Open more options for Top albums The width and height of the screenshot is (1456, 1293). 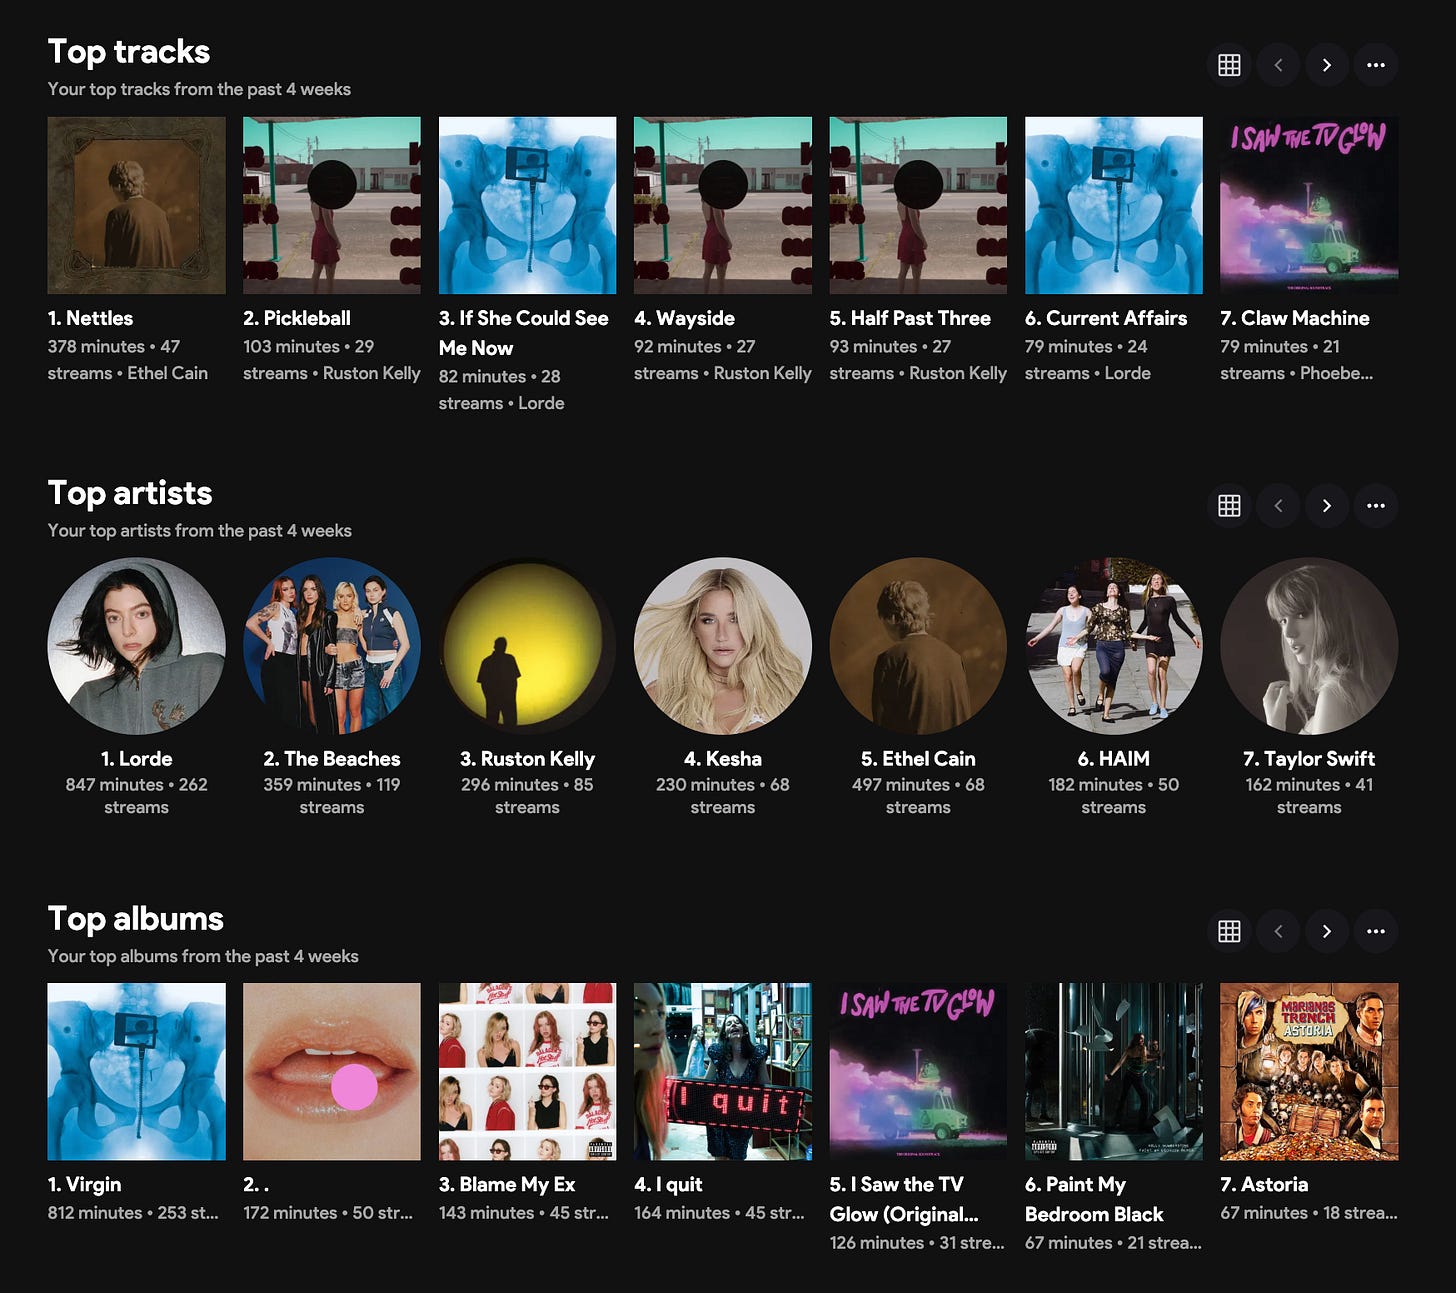[1376, 932]
